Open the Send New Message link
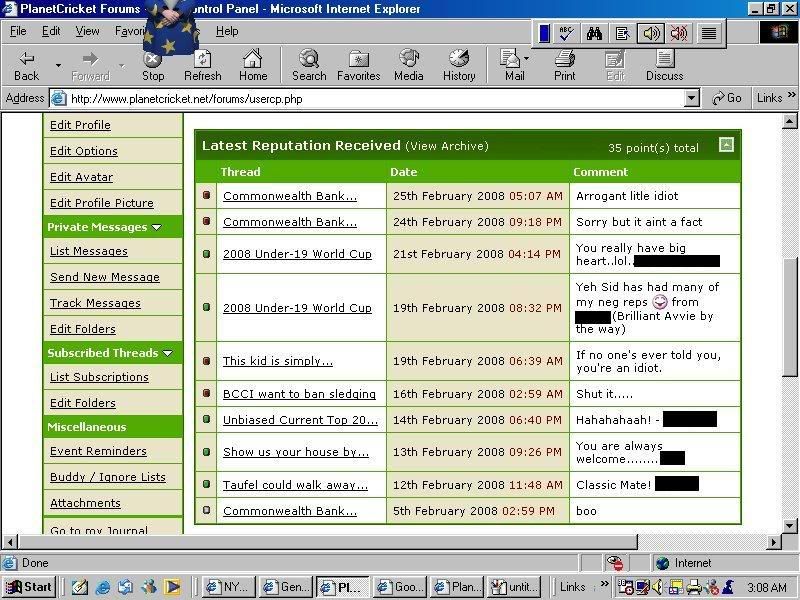 (105, 277)
